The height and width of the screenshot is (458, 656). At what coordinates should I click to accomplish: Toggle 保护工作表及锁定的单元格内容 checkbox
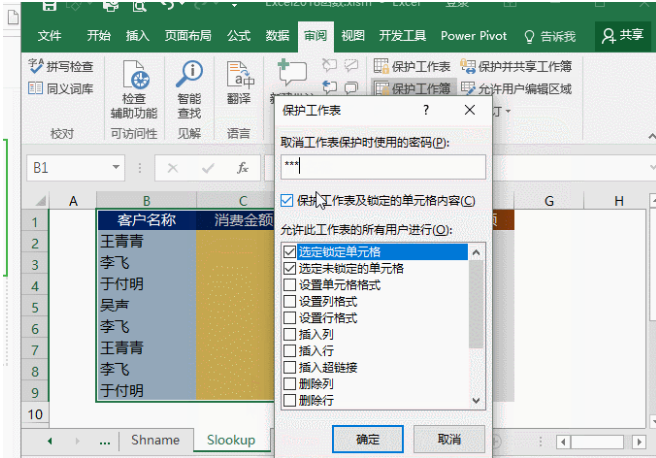[287, 201]
